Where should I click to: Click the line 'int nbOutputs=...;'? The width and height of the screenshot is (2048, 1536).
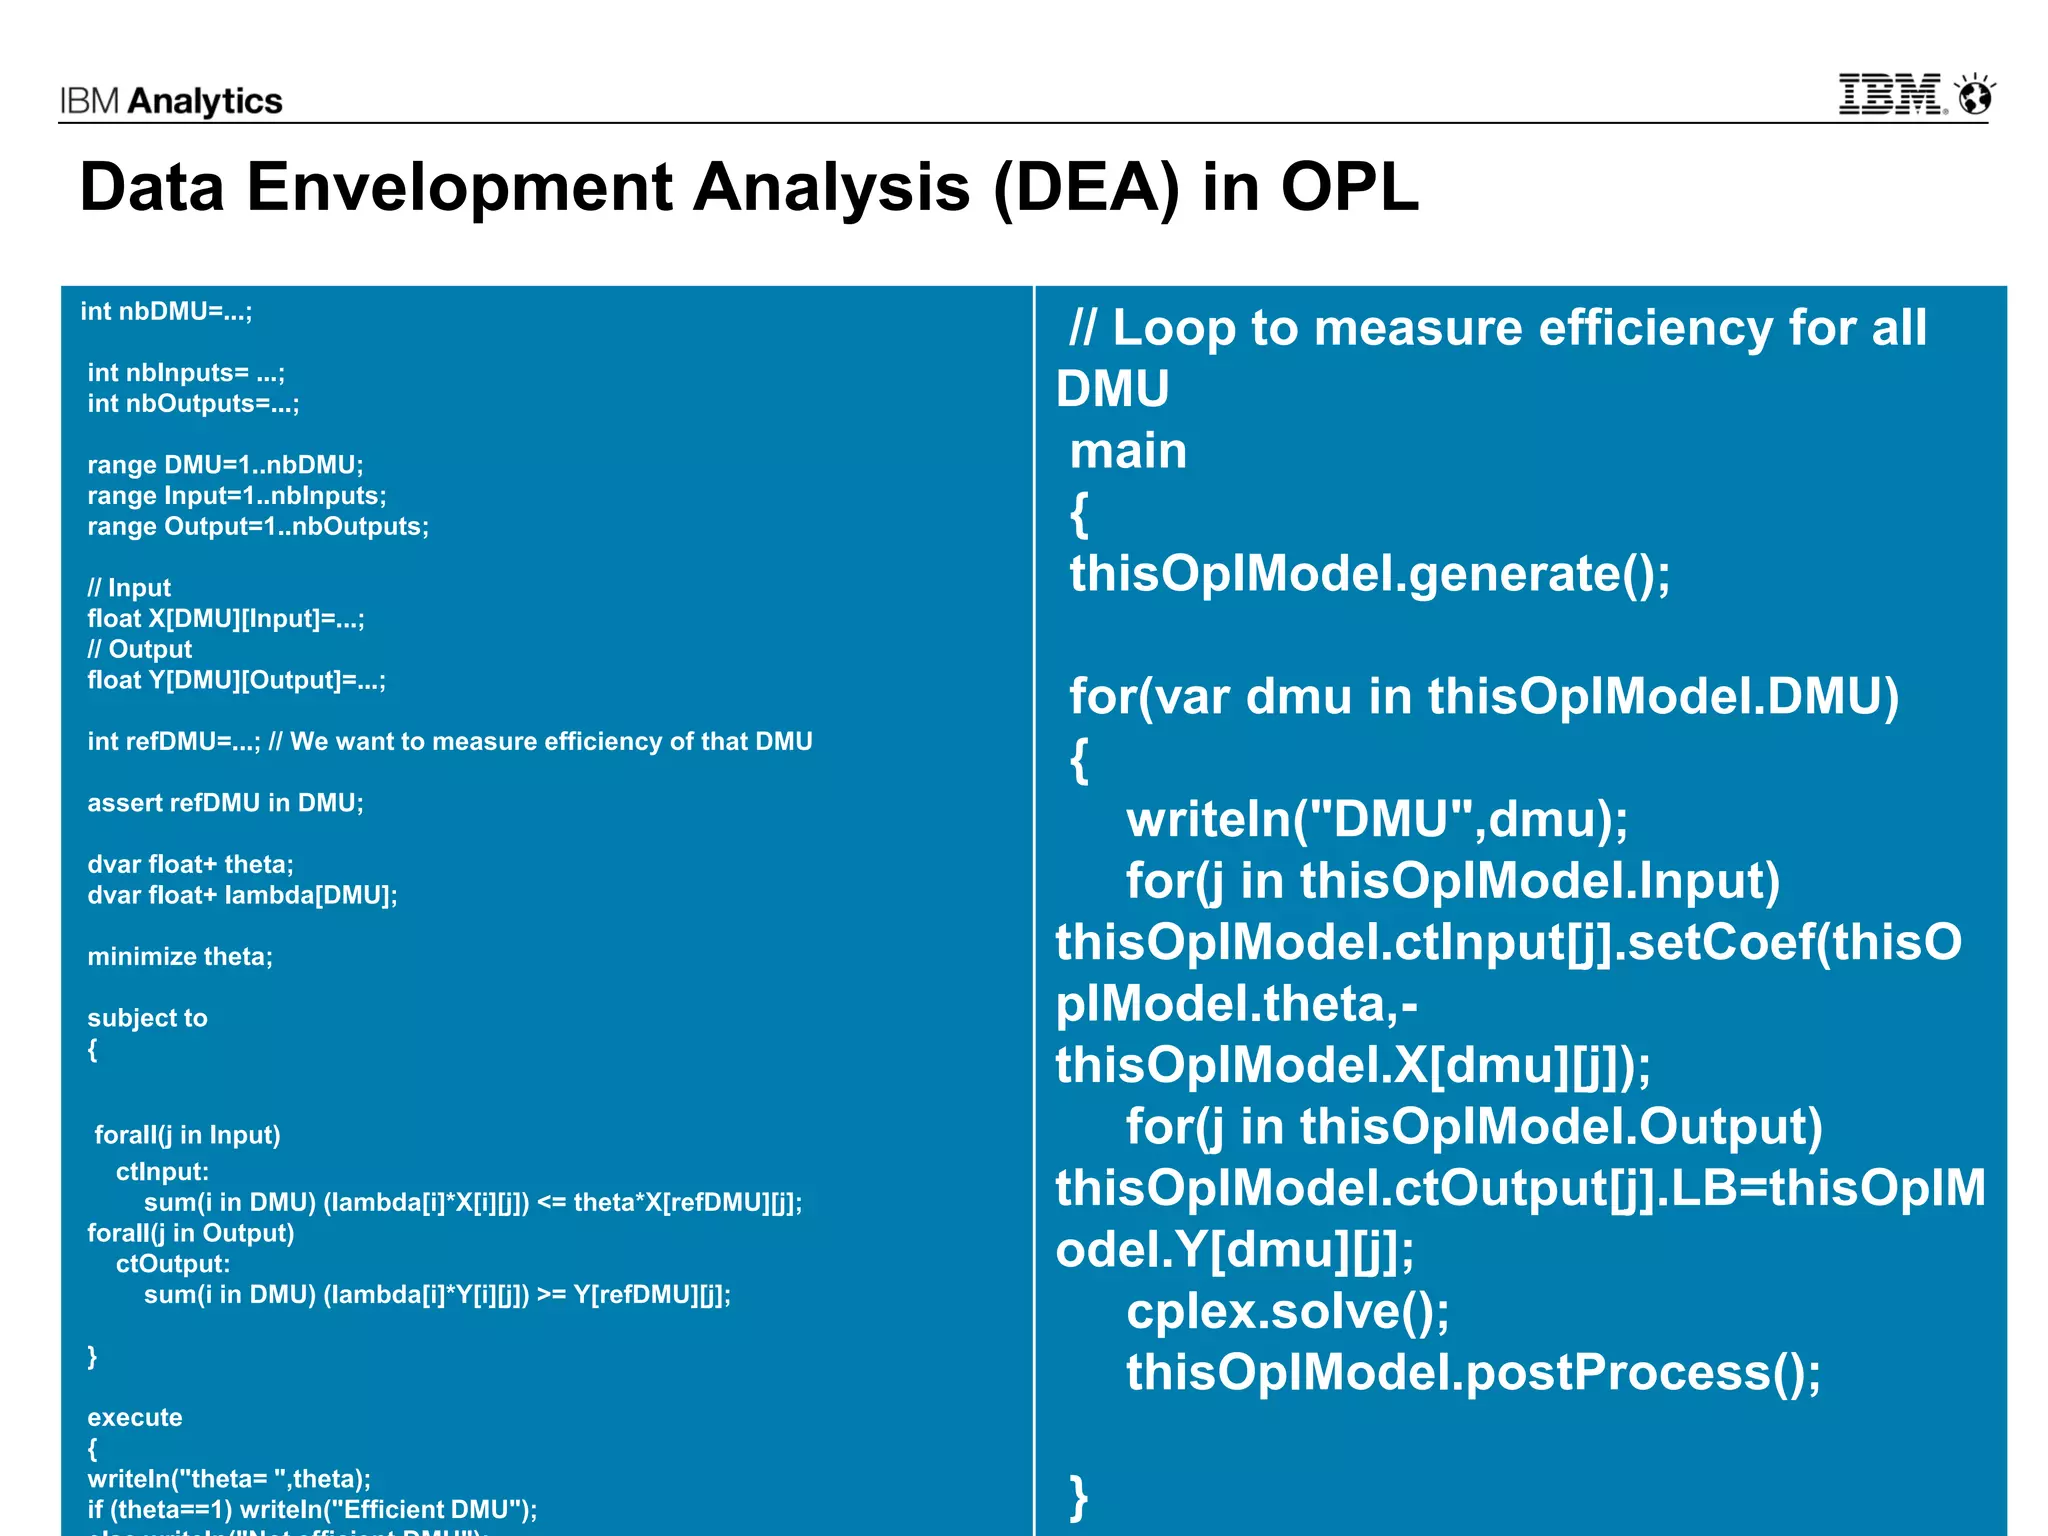pyautogui.click(x=193, y=404)
